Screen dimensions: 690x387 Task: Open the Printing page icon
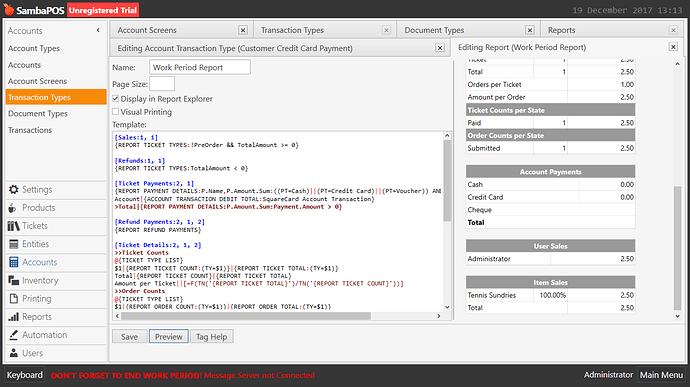(x=14, y=299)
